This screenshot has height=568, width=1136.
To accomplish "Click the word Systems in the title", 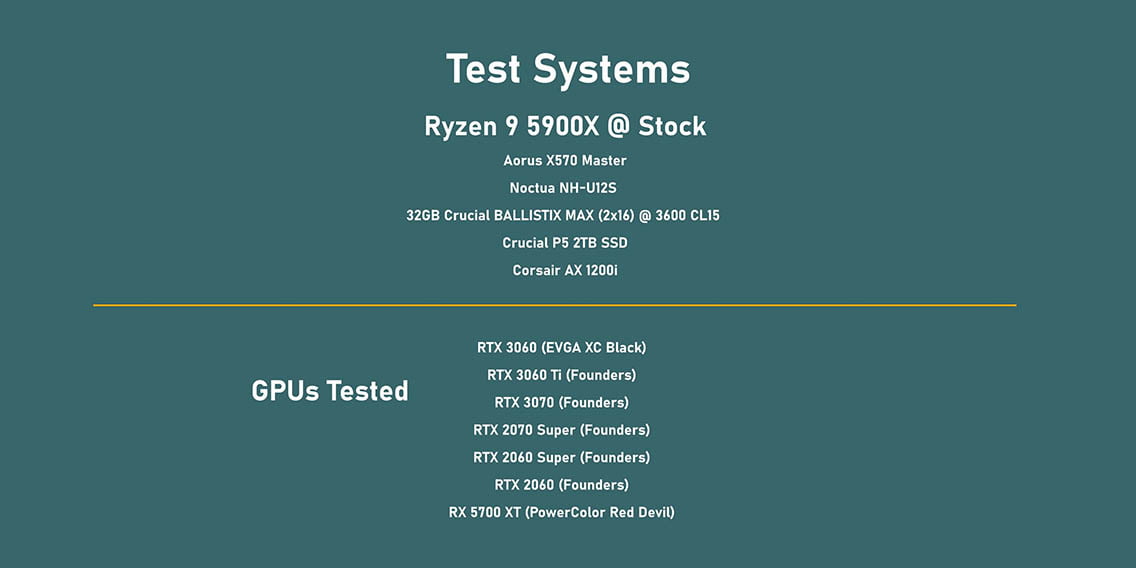I will click(611, 70).
